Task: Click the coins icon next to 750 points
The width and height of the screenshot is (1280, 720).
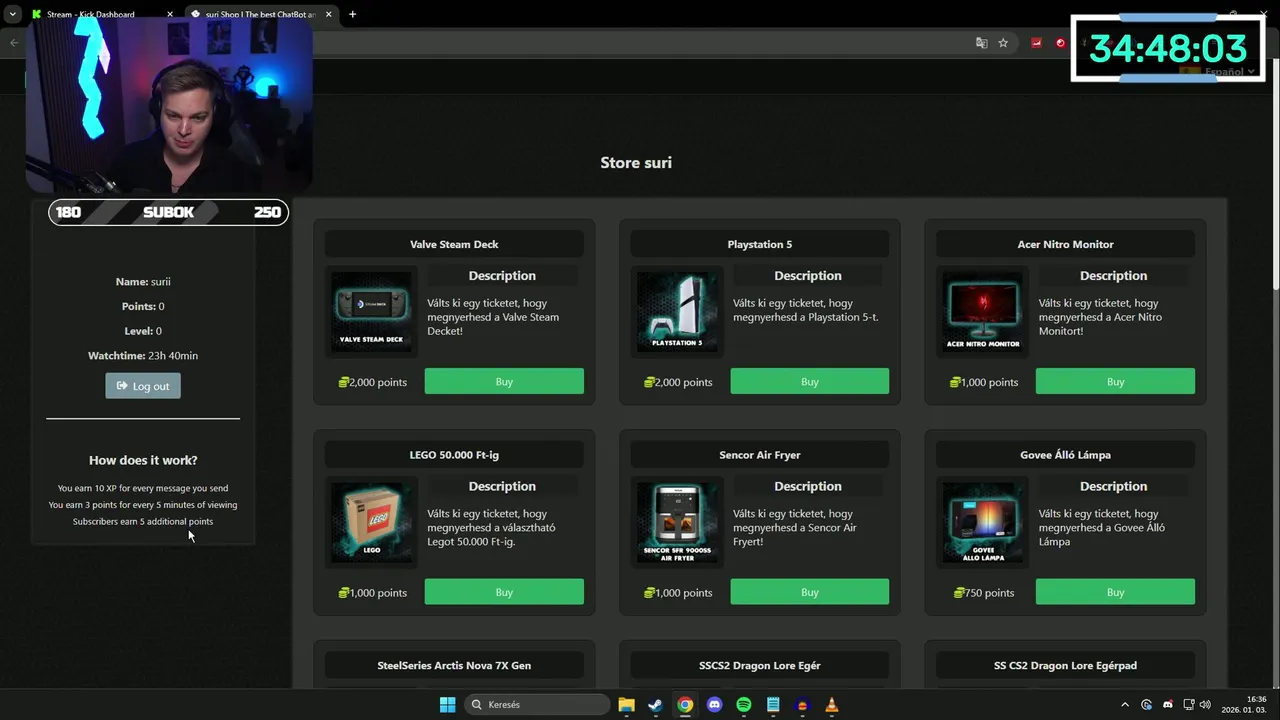Action: point(959,593)
